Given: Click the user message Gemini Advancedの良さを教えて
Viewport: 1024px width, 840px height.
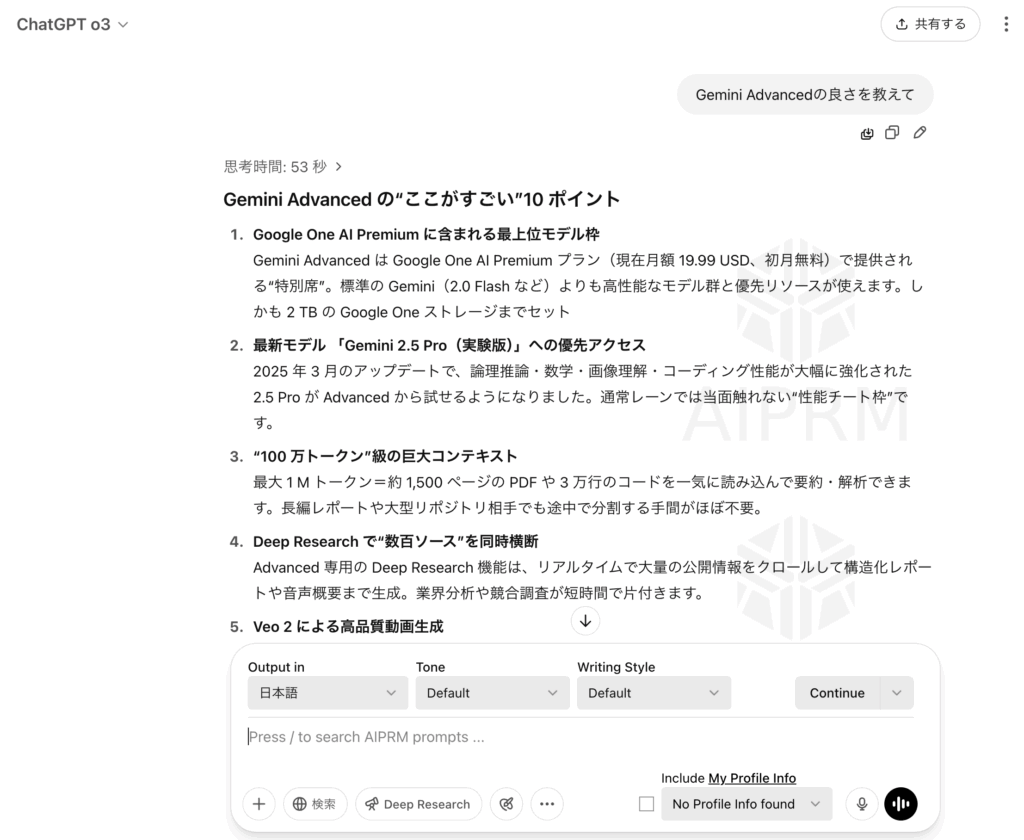Looking at the screenshot, I should point(805,95).
